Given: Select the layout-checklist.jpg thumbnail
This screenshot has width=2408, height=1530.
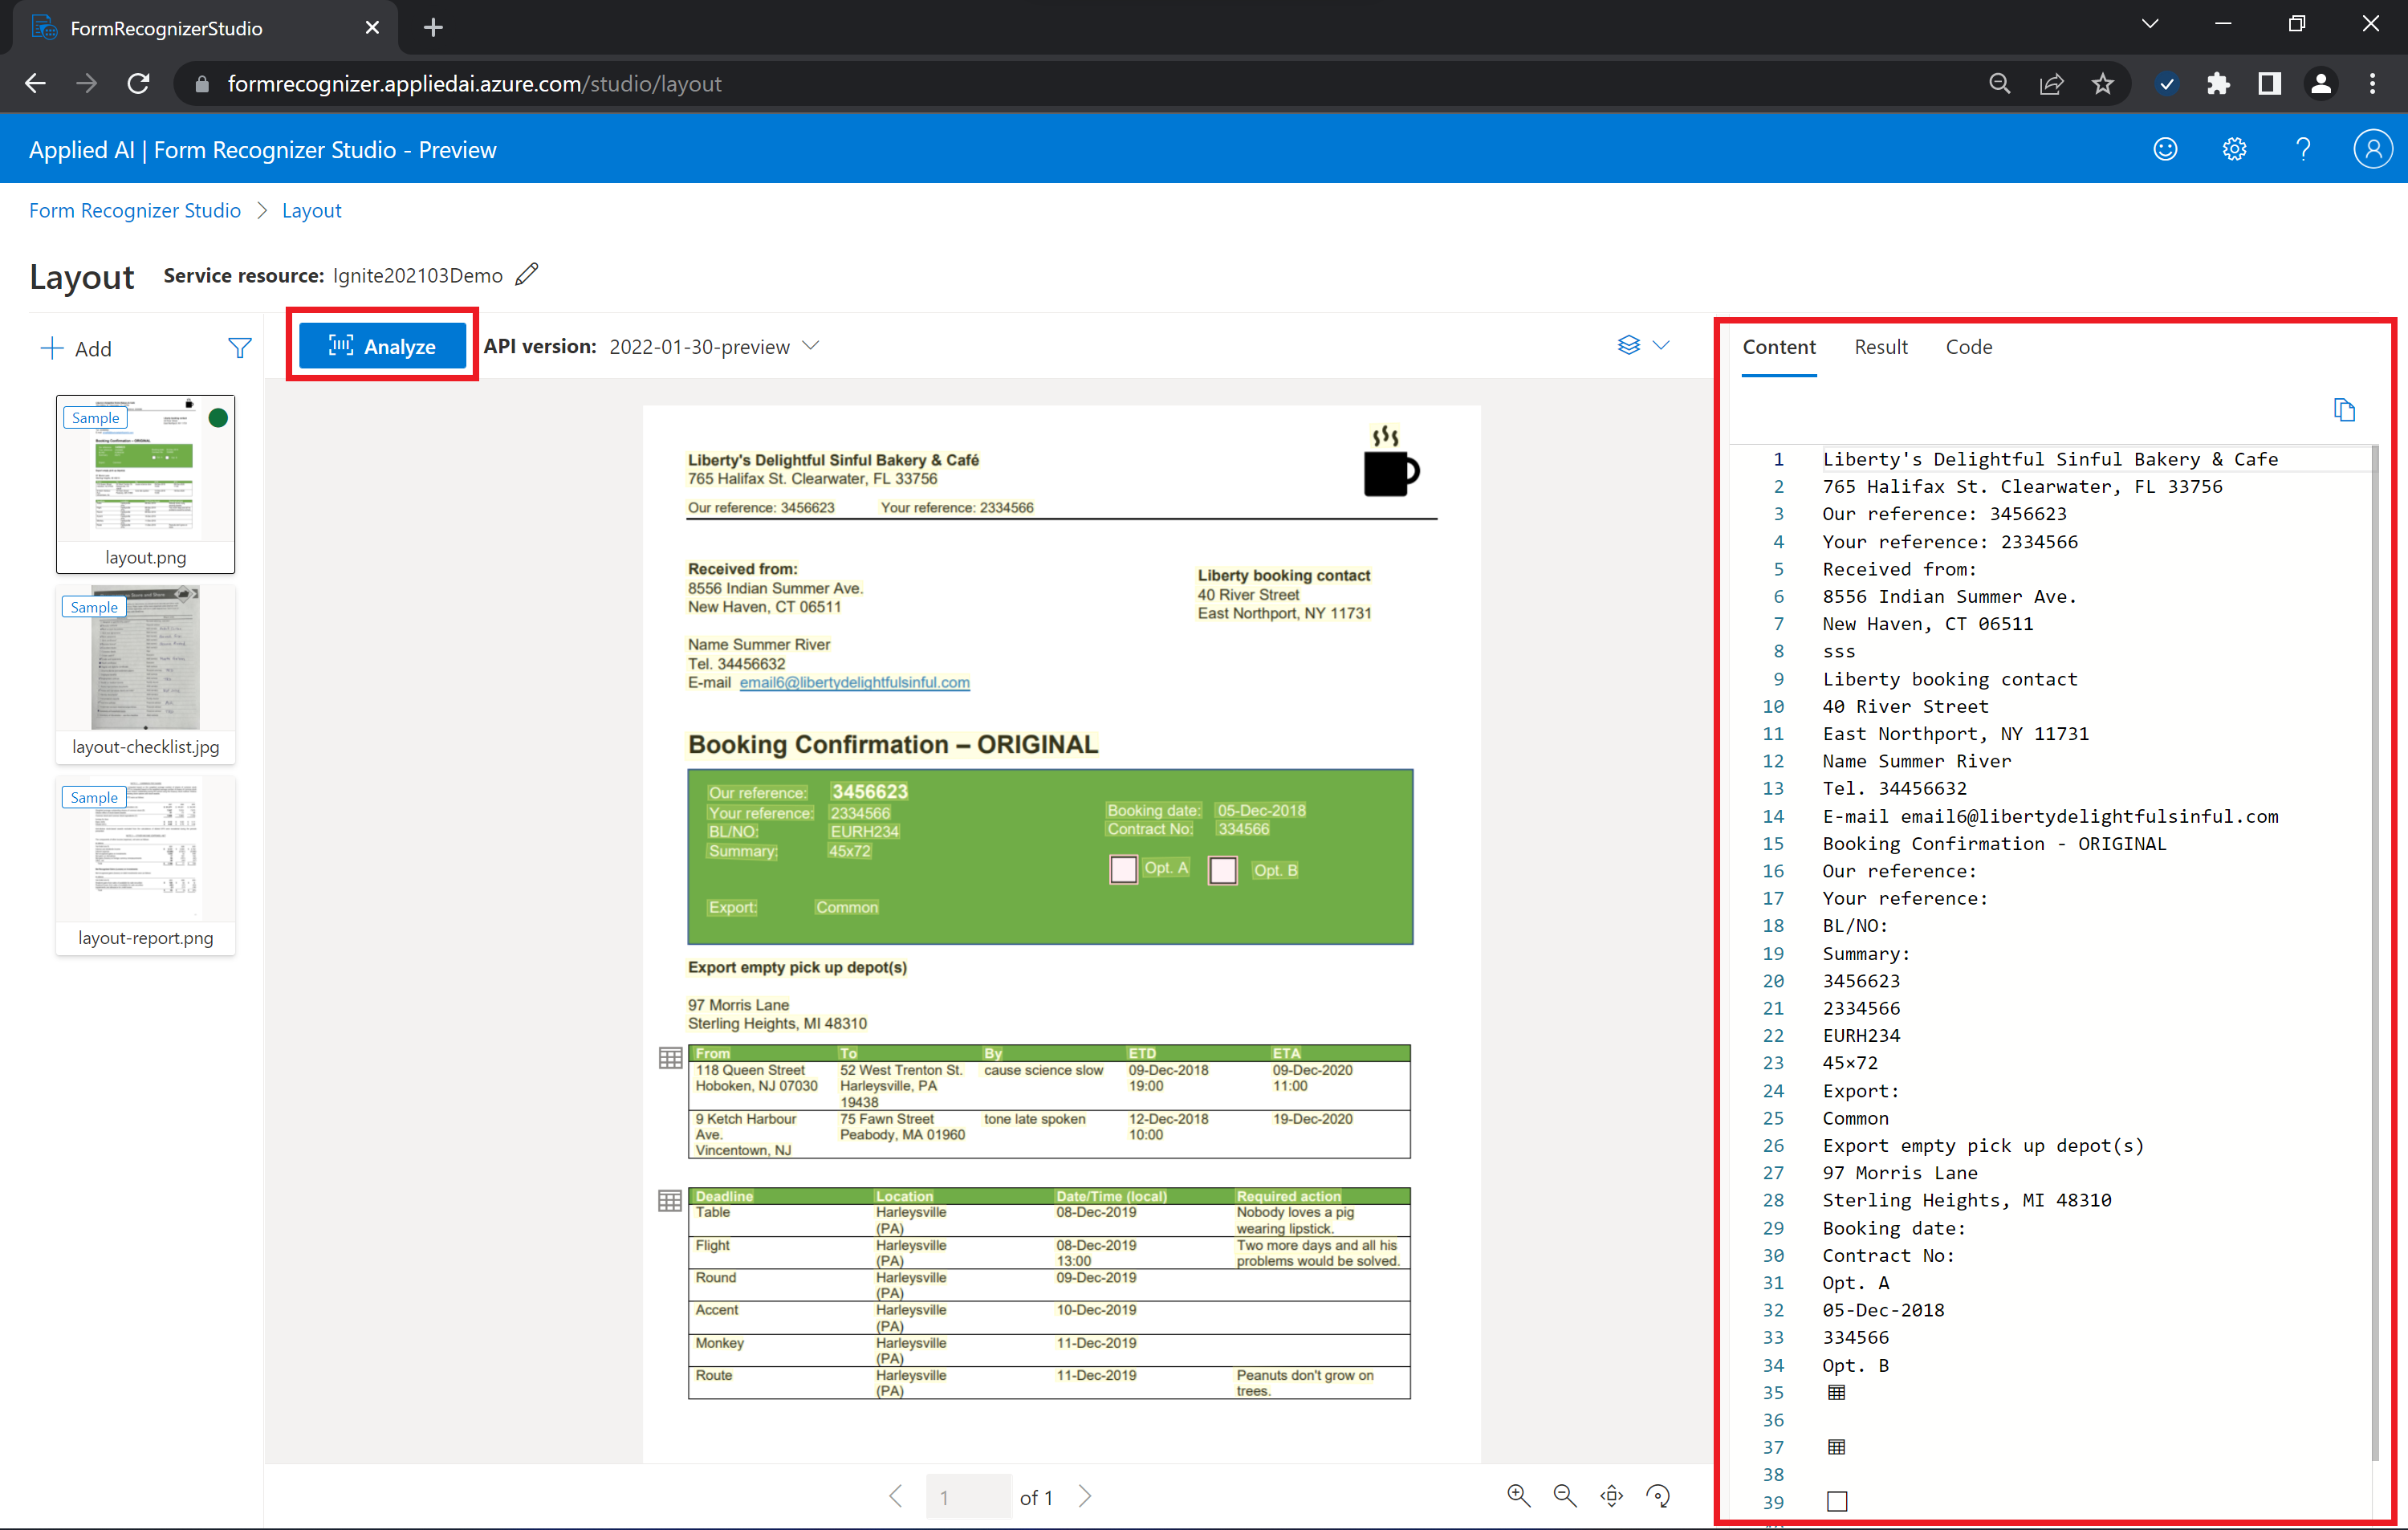Looking at the screenshot, I should pos(146,672).
